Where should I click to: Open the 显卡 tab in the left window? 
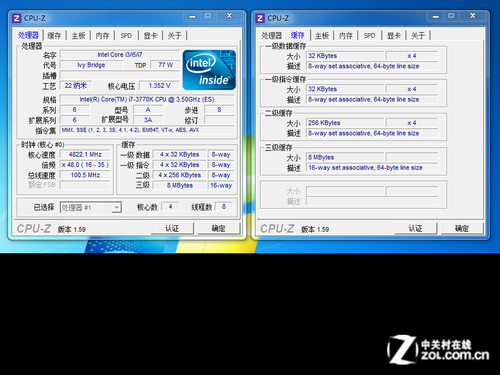click(x=150, y=36)
